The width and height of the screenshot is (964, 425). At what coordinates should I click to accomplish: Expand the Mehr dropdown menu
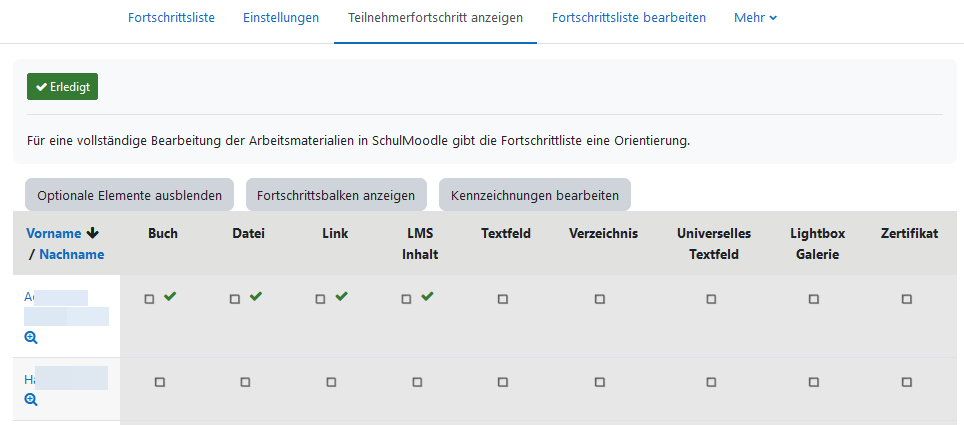coord(755,18)
